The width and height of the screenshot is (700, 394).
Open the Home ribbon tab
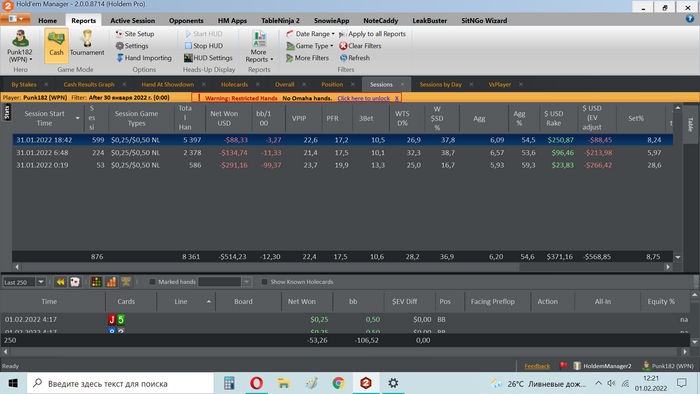point(47,21)
